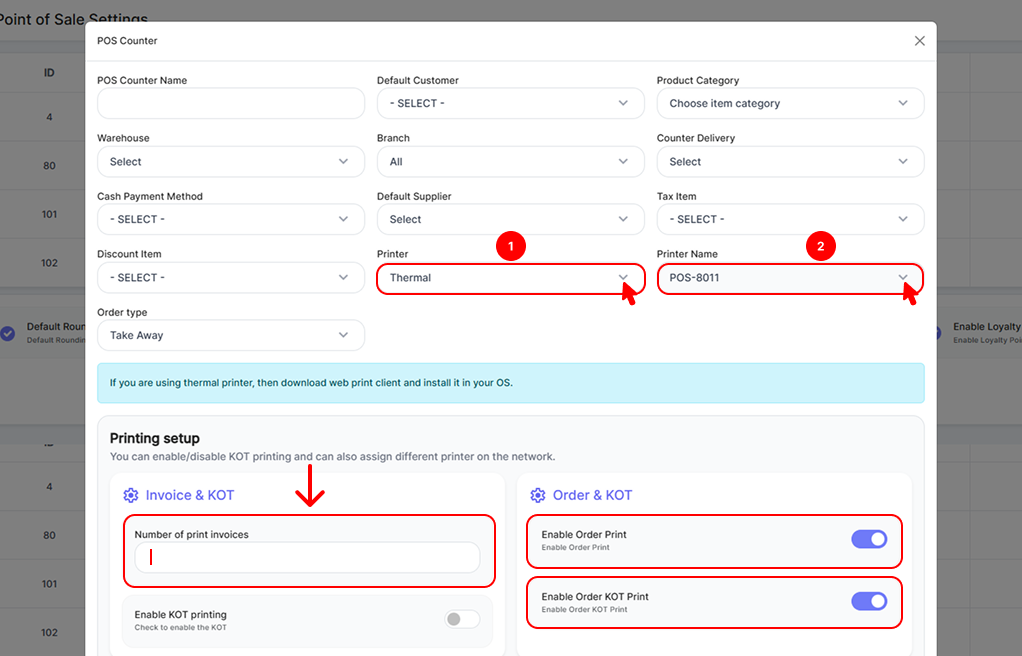Open the Printer dropdown showing Thermal
1022x656 pixels.
click(x=510, y=278)
